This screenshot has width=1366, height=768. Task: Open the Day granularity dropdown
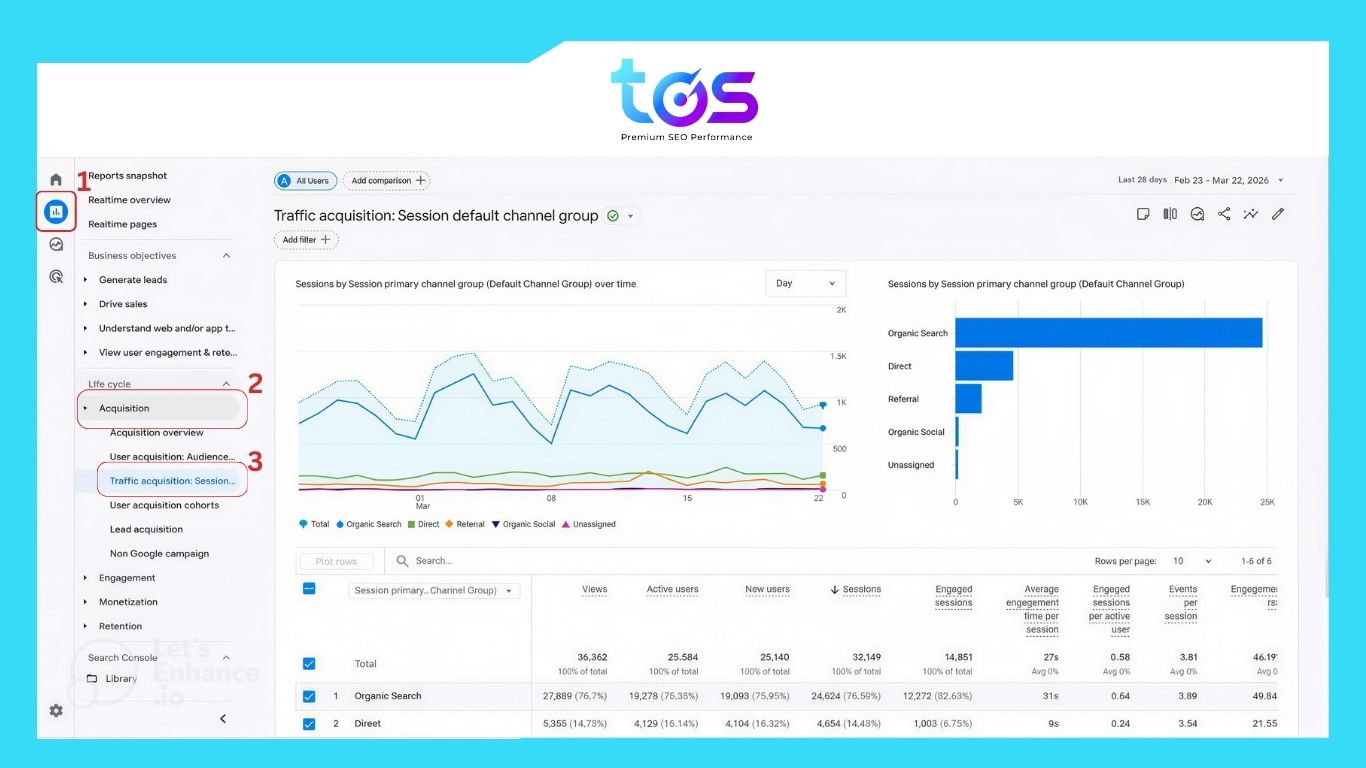805,284
